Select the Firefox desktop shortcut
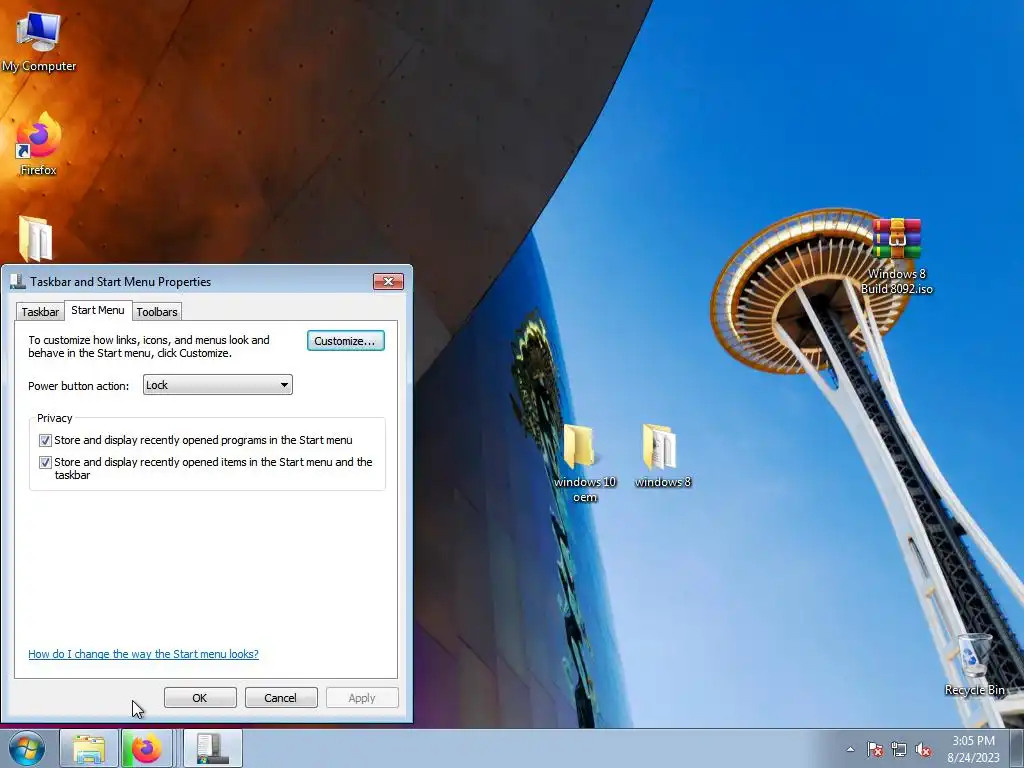The image size is (1024, 768). pyautogui.click(x=39, y=144)
